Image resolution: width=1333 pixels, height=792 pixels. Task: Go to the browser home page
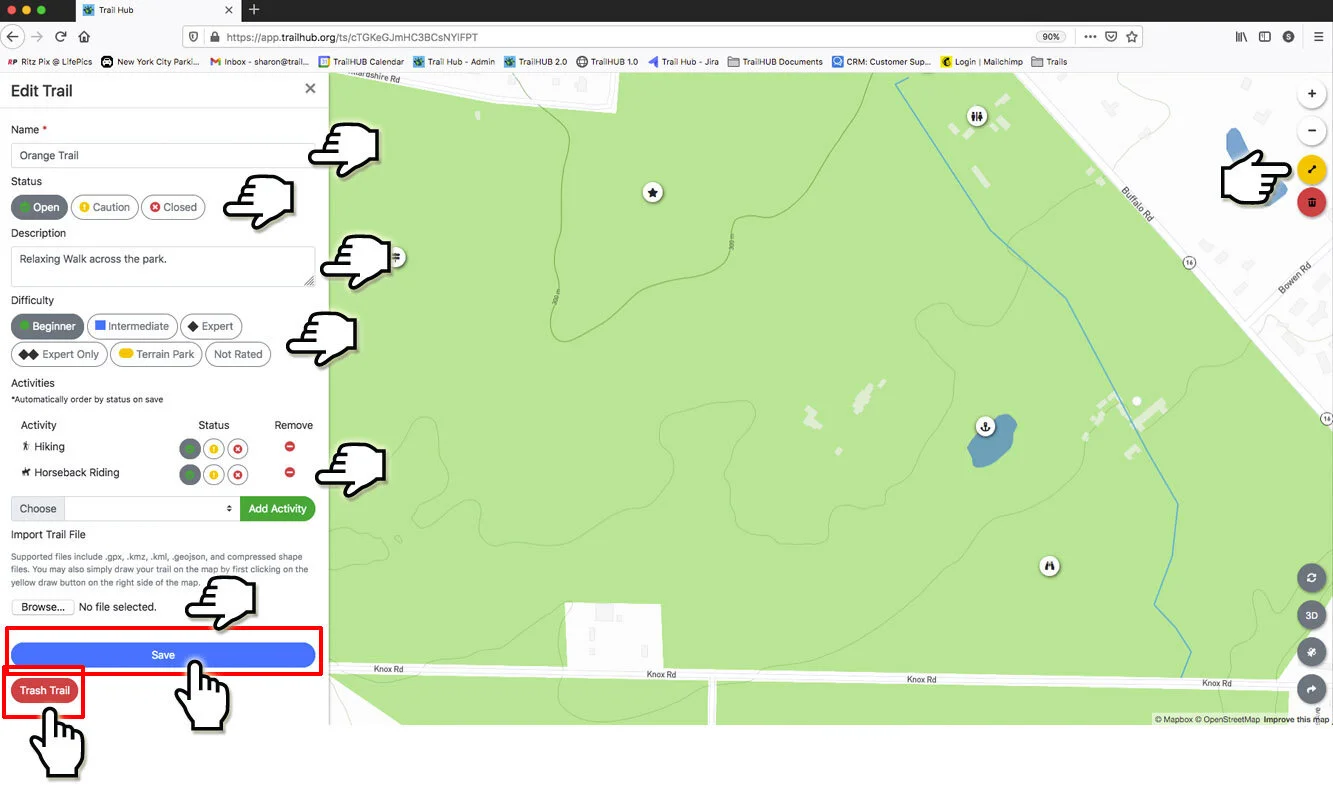pos(84,36)
